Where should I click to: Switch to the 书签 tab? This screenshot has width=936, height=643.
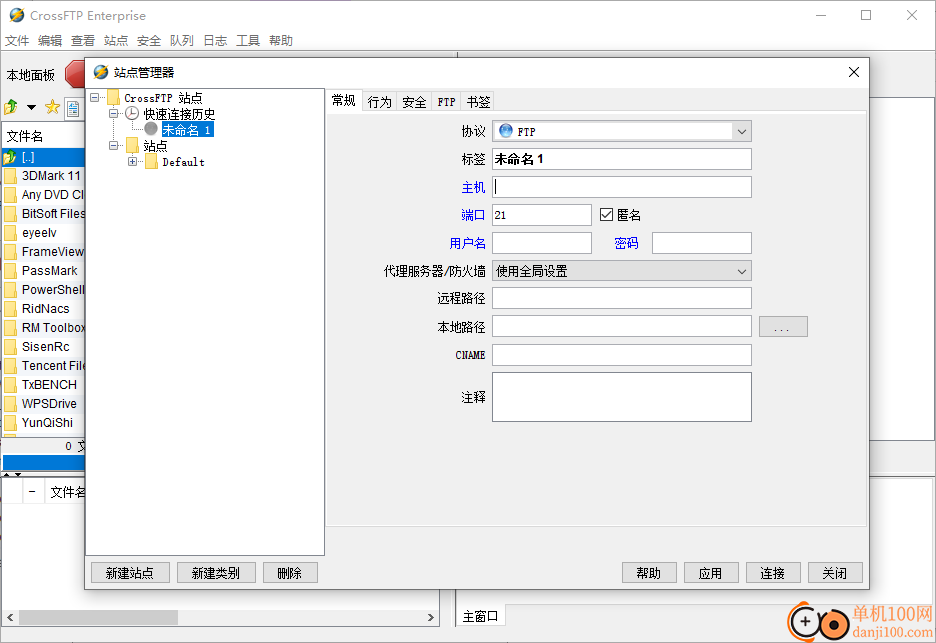tap(479, 102)
